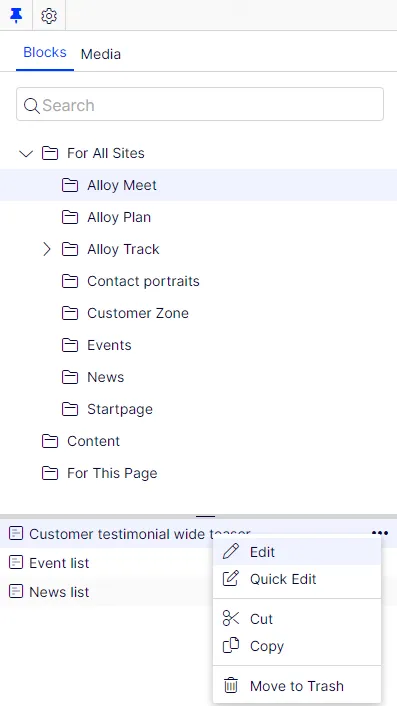Click the splitter handle above block list
Viewport: 397px width, 706px height.
point(206,516)
